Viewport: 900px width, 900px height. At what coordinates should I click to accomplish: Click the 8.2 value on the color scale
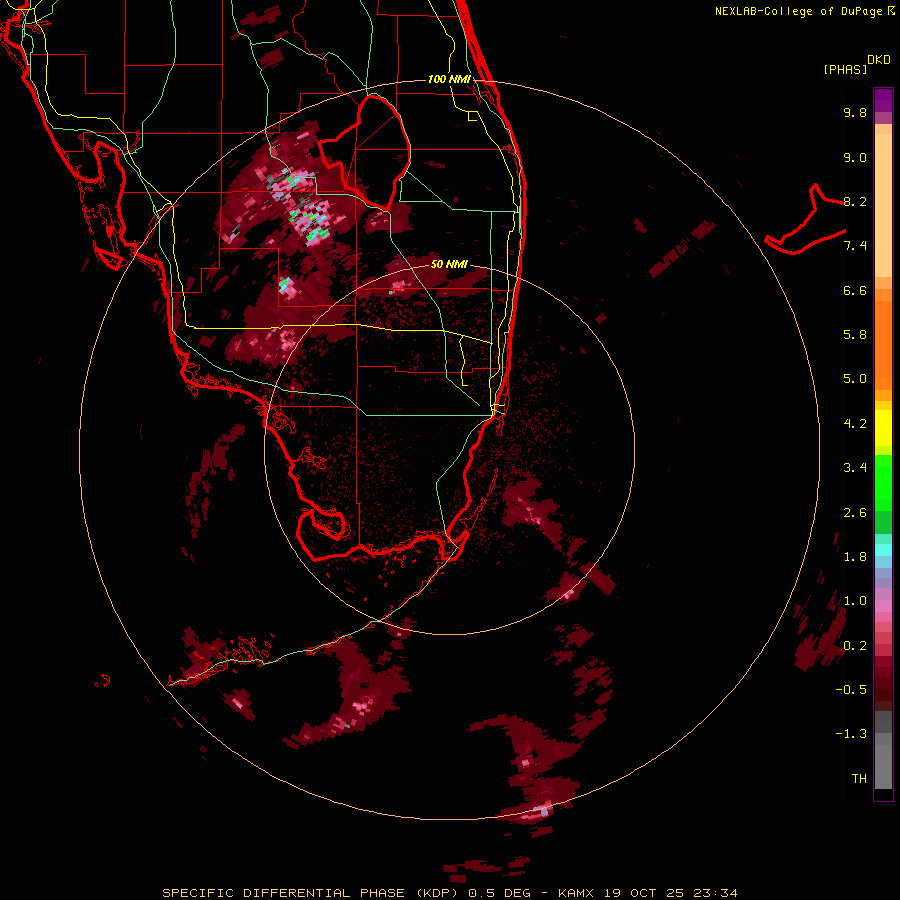[855, 201]
